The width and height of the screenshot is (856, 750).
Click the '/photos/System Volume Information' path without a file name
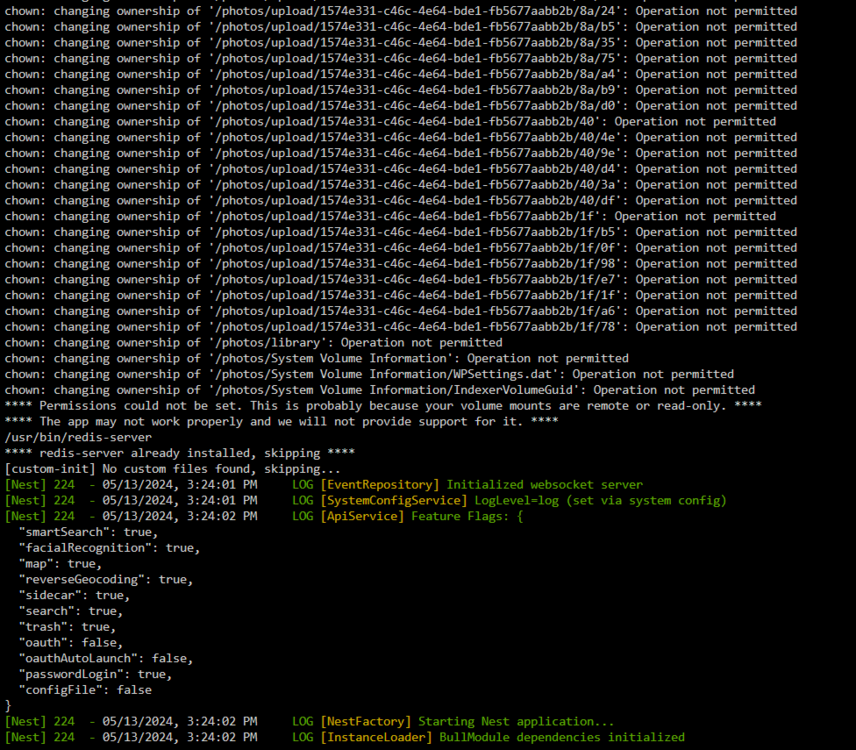pos(333,359)
